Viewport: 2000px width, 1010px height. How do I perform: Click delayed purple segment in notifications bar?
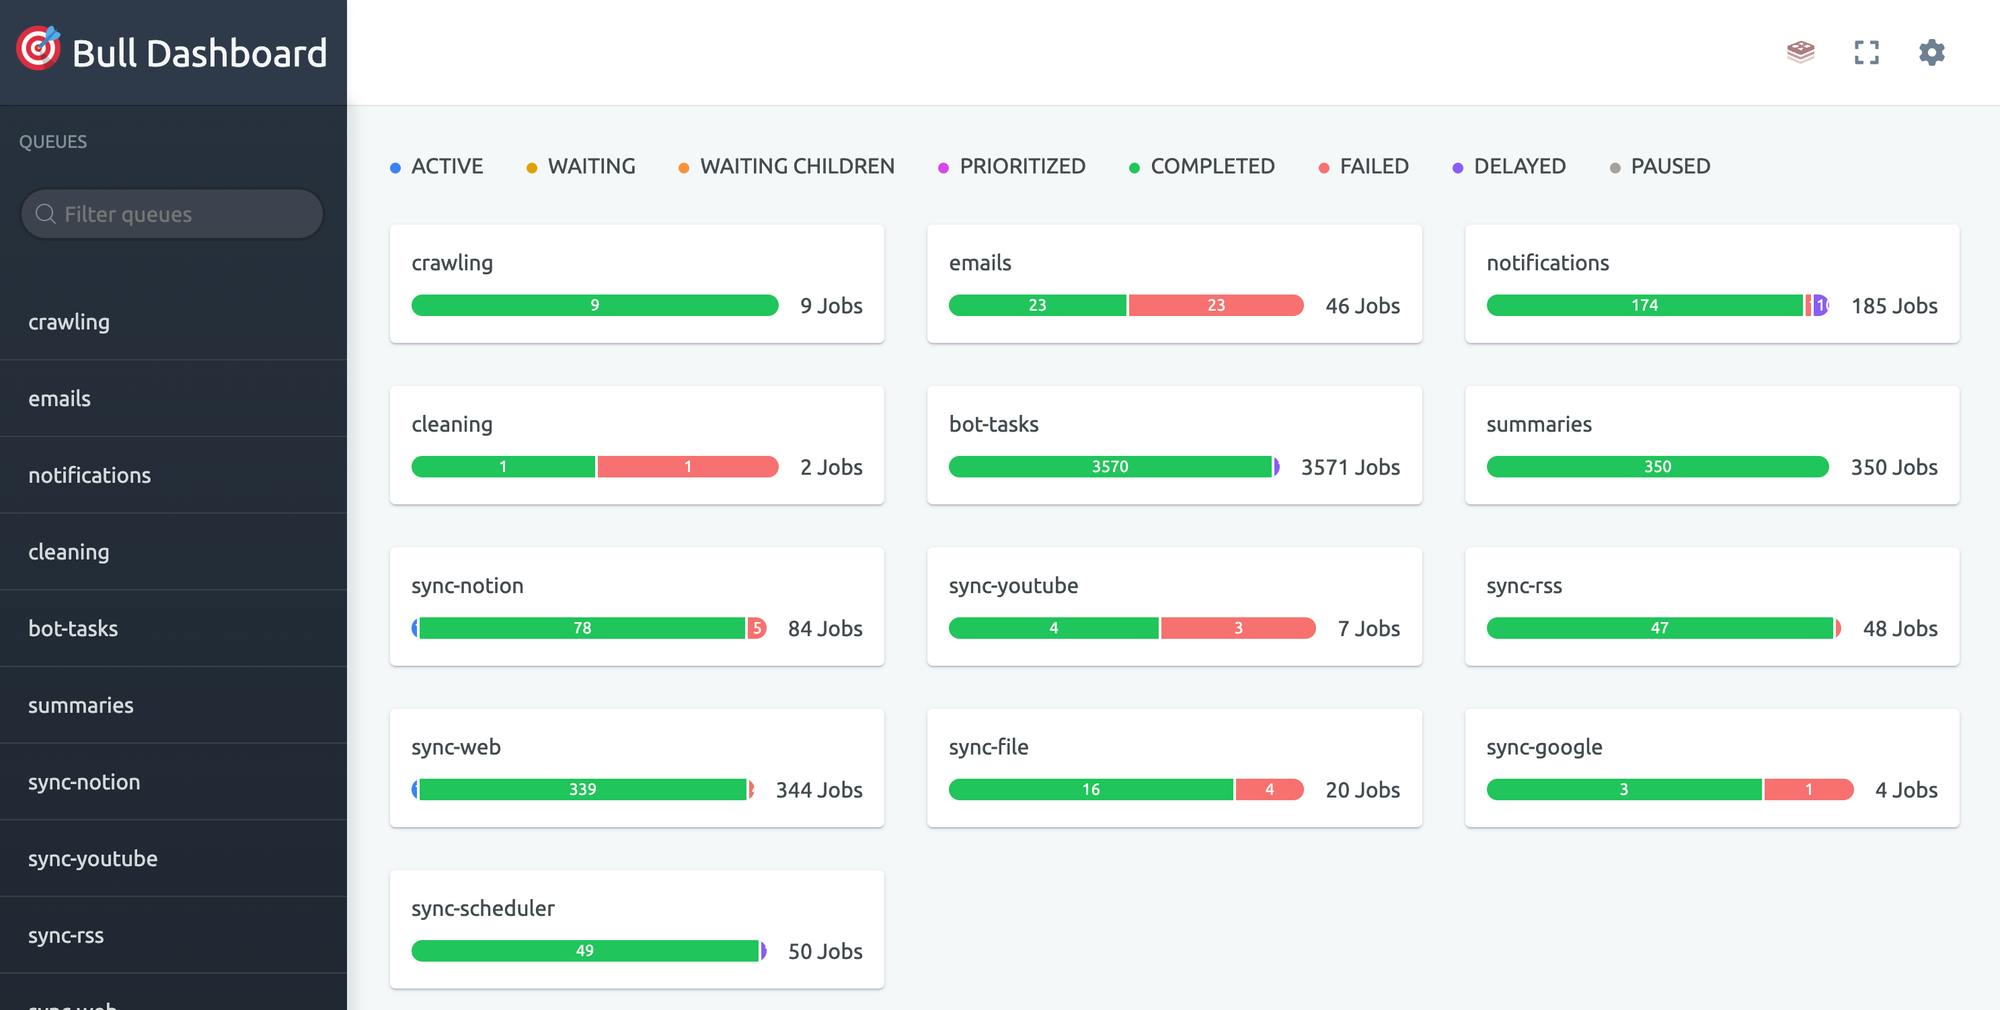(1821, 305)
